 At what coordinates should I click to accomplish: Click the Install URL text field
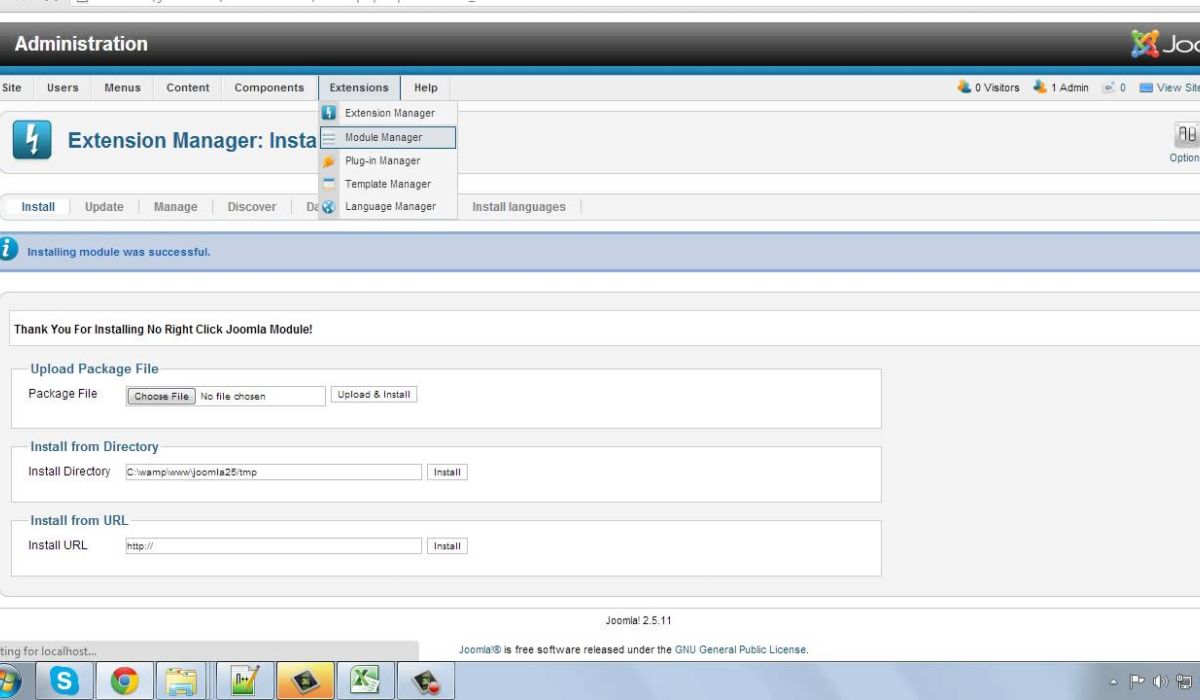(x=273, y=546)
